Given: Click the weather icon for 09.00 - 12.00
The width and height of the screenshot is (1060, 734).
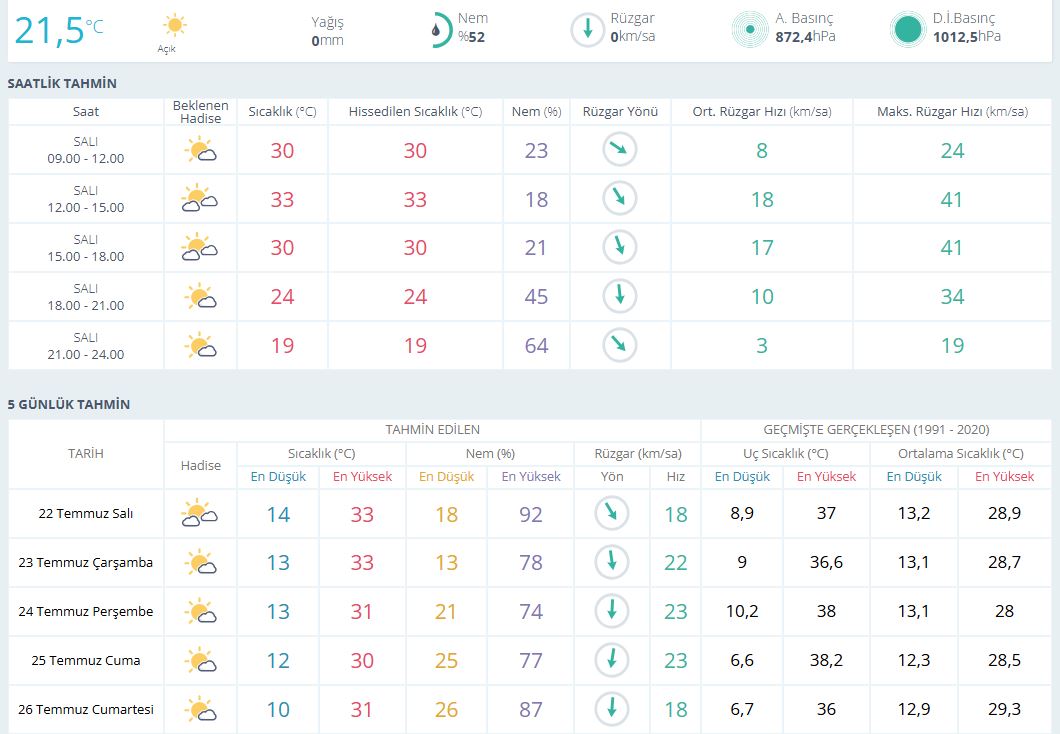Looking at the screenshot, I should 200,151.
